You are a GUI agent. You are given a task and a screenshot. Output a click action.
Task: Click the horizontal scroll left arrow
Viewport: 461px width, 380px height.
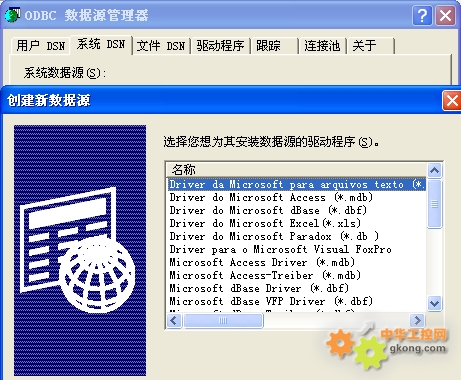(x=174, y=321)
